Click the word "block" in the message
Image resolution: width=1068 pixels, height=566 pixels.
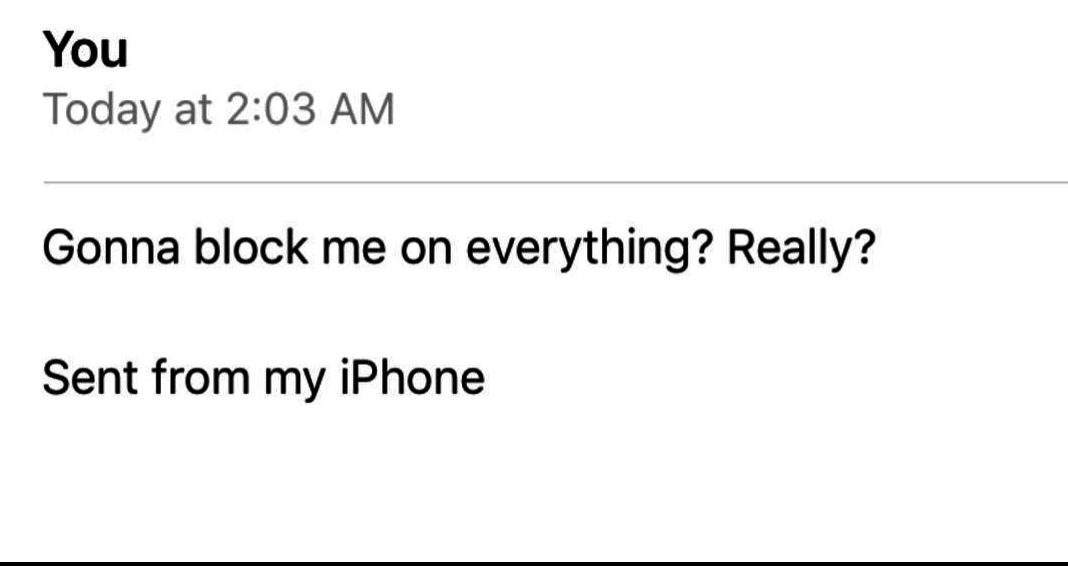(251, 247)
